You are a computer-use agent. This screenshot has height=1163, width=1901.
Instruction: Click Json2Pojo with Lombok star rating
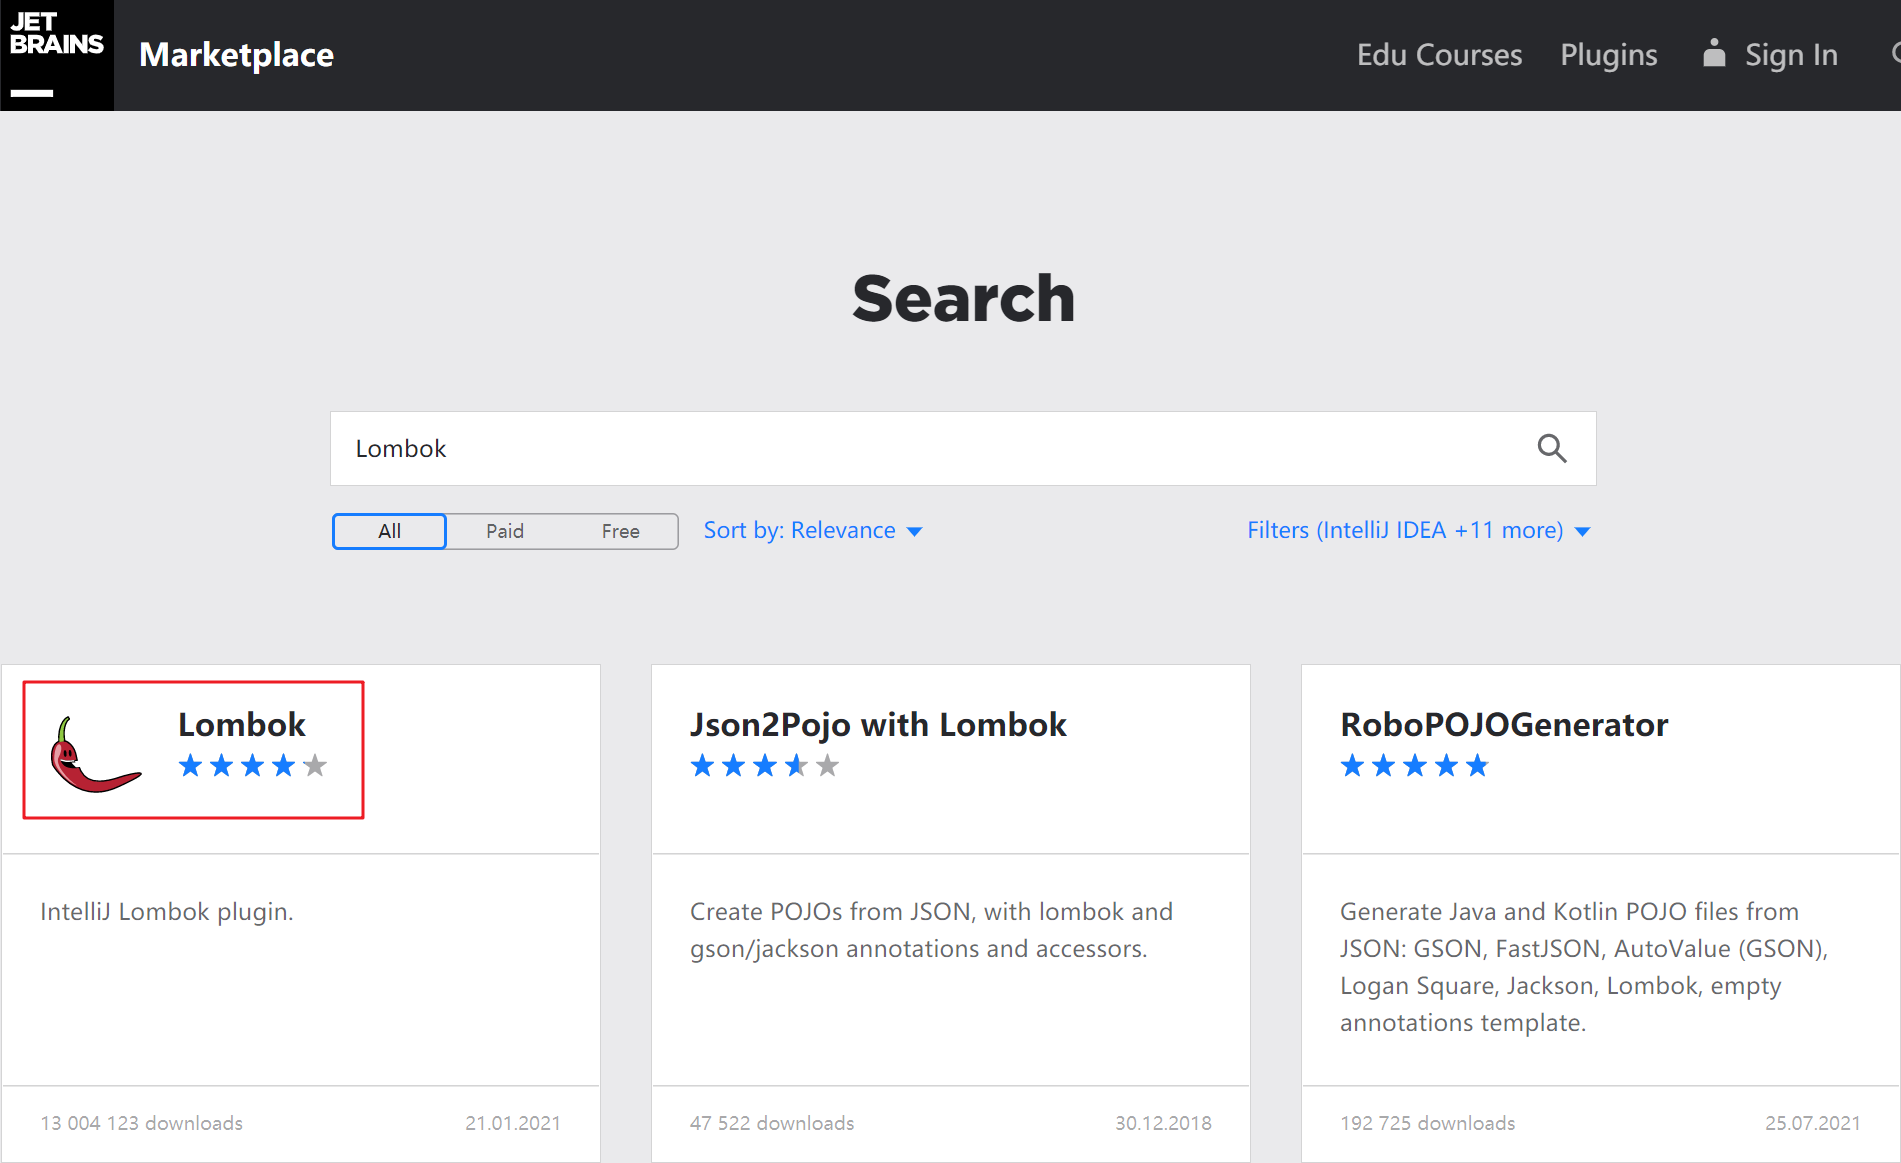[x=764, y=766]
